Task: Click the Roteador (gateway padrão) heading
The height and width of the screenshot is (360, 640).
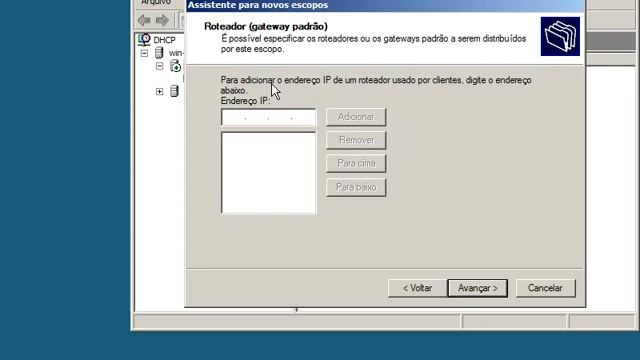Action: click(x=266, y=26)
